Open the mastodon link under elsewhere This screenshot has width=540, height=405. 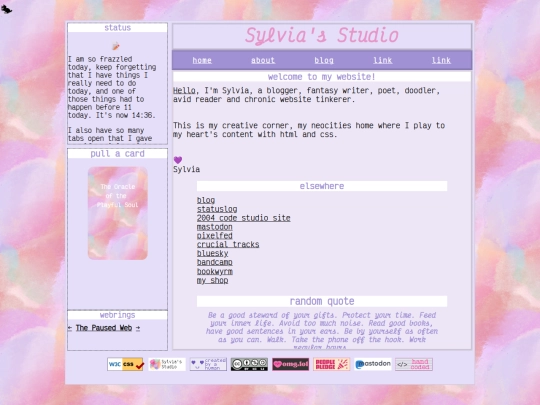tap(215, 227)
